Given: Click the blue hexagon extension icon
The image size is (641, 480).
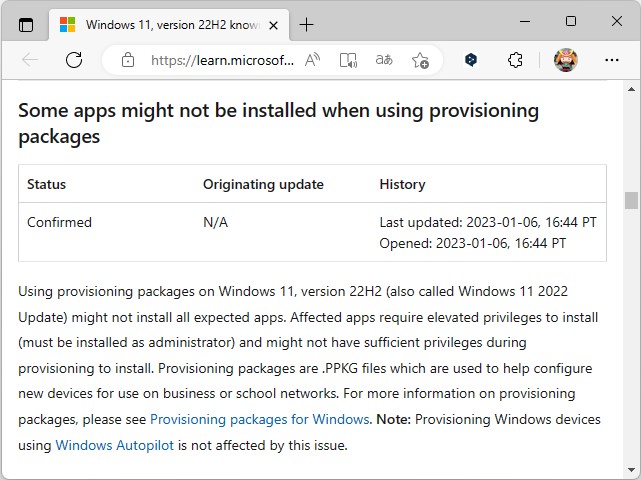Looking at the screenshot, I should 471,60.
